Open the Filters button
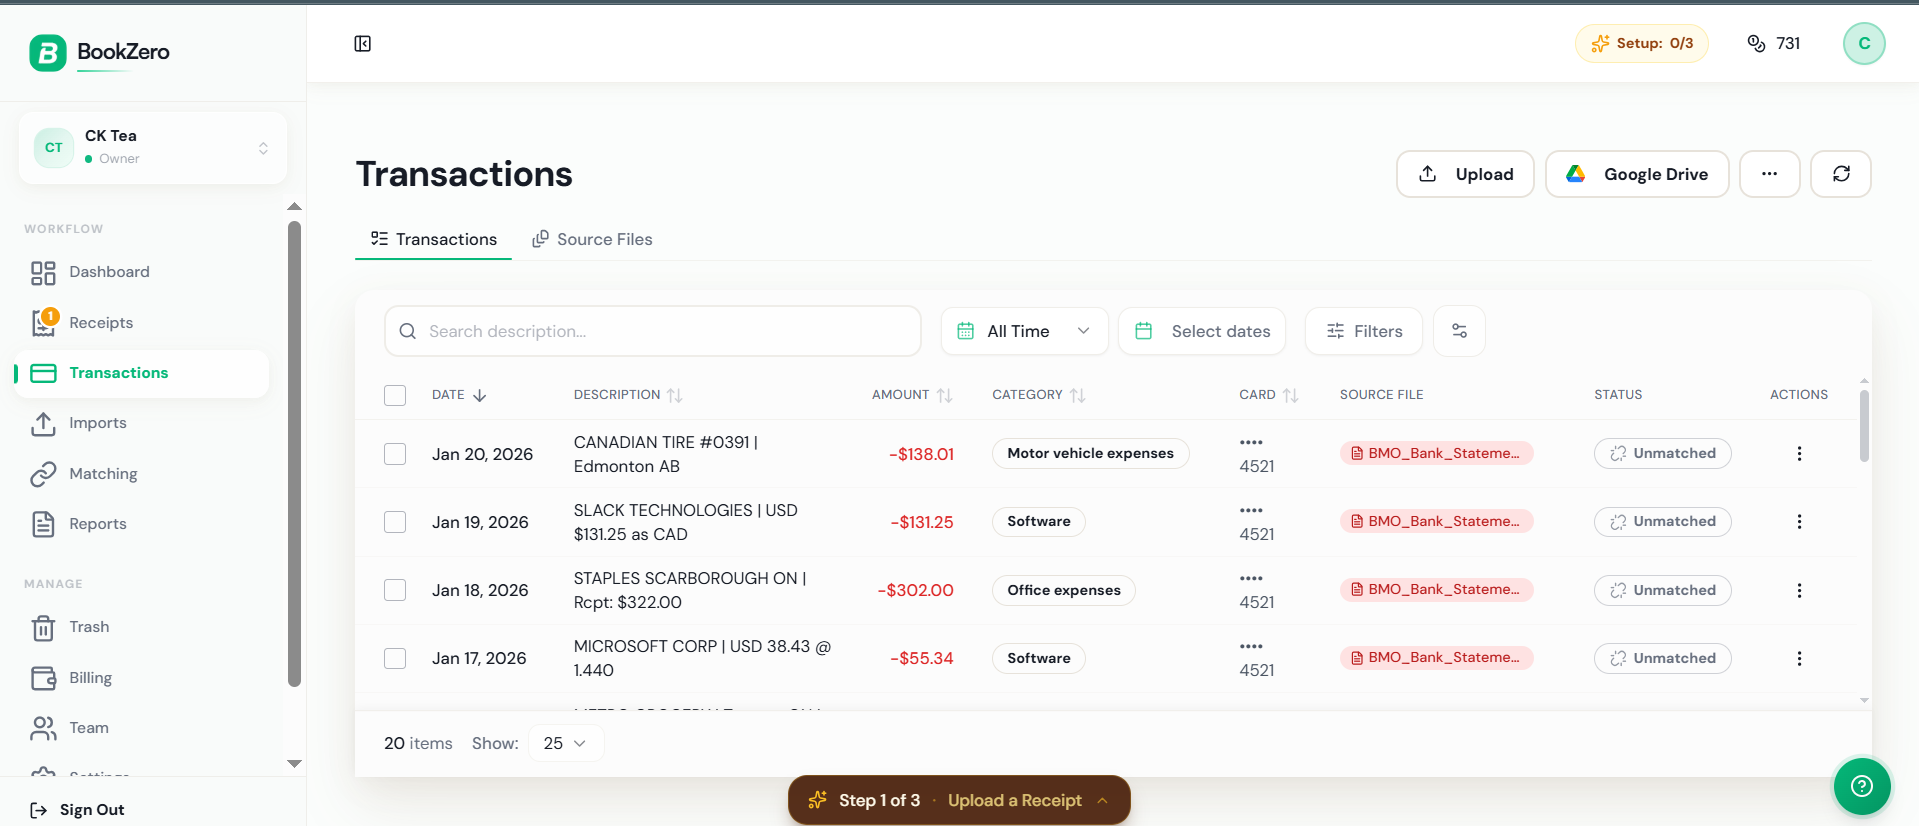 click(1364, 331)
